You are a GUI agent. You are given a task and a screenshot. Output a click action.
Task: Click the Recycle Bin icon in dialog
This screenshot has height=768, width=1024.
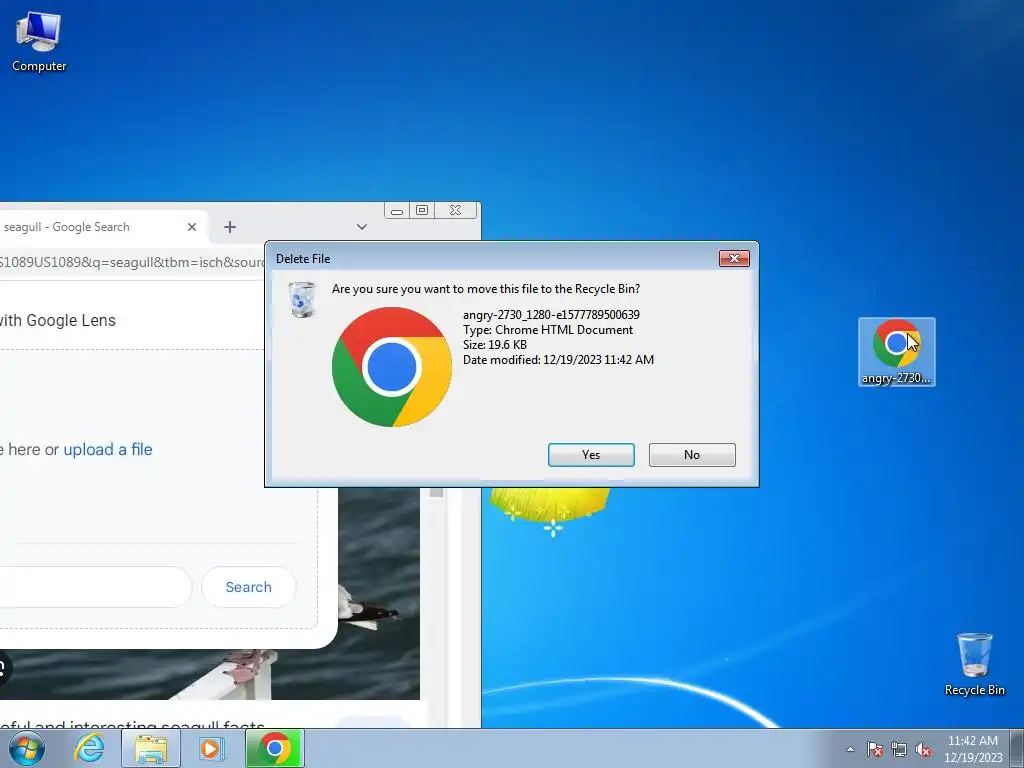(302, 300)
